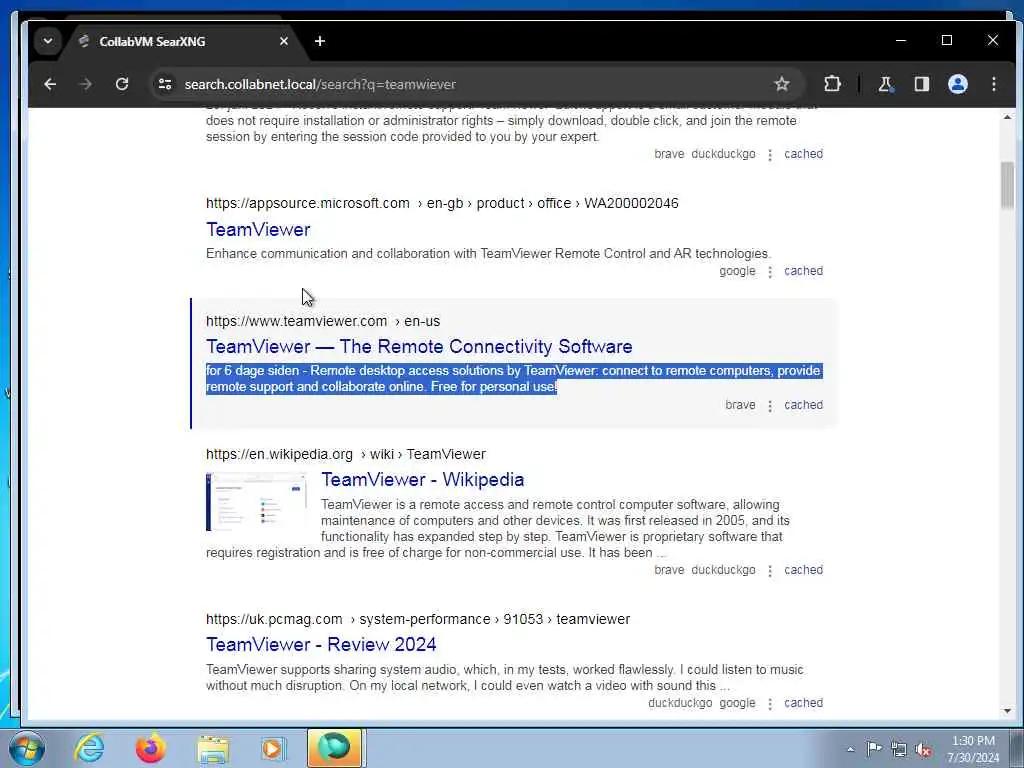
Task: Show hidden system tray icons
Action: pos(850,749)
